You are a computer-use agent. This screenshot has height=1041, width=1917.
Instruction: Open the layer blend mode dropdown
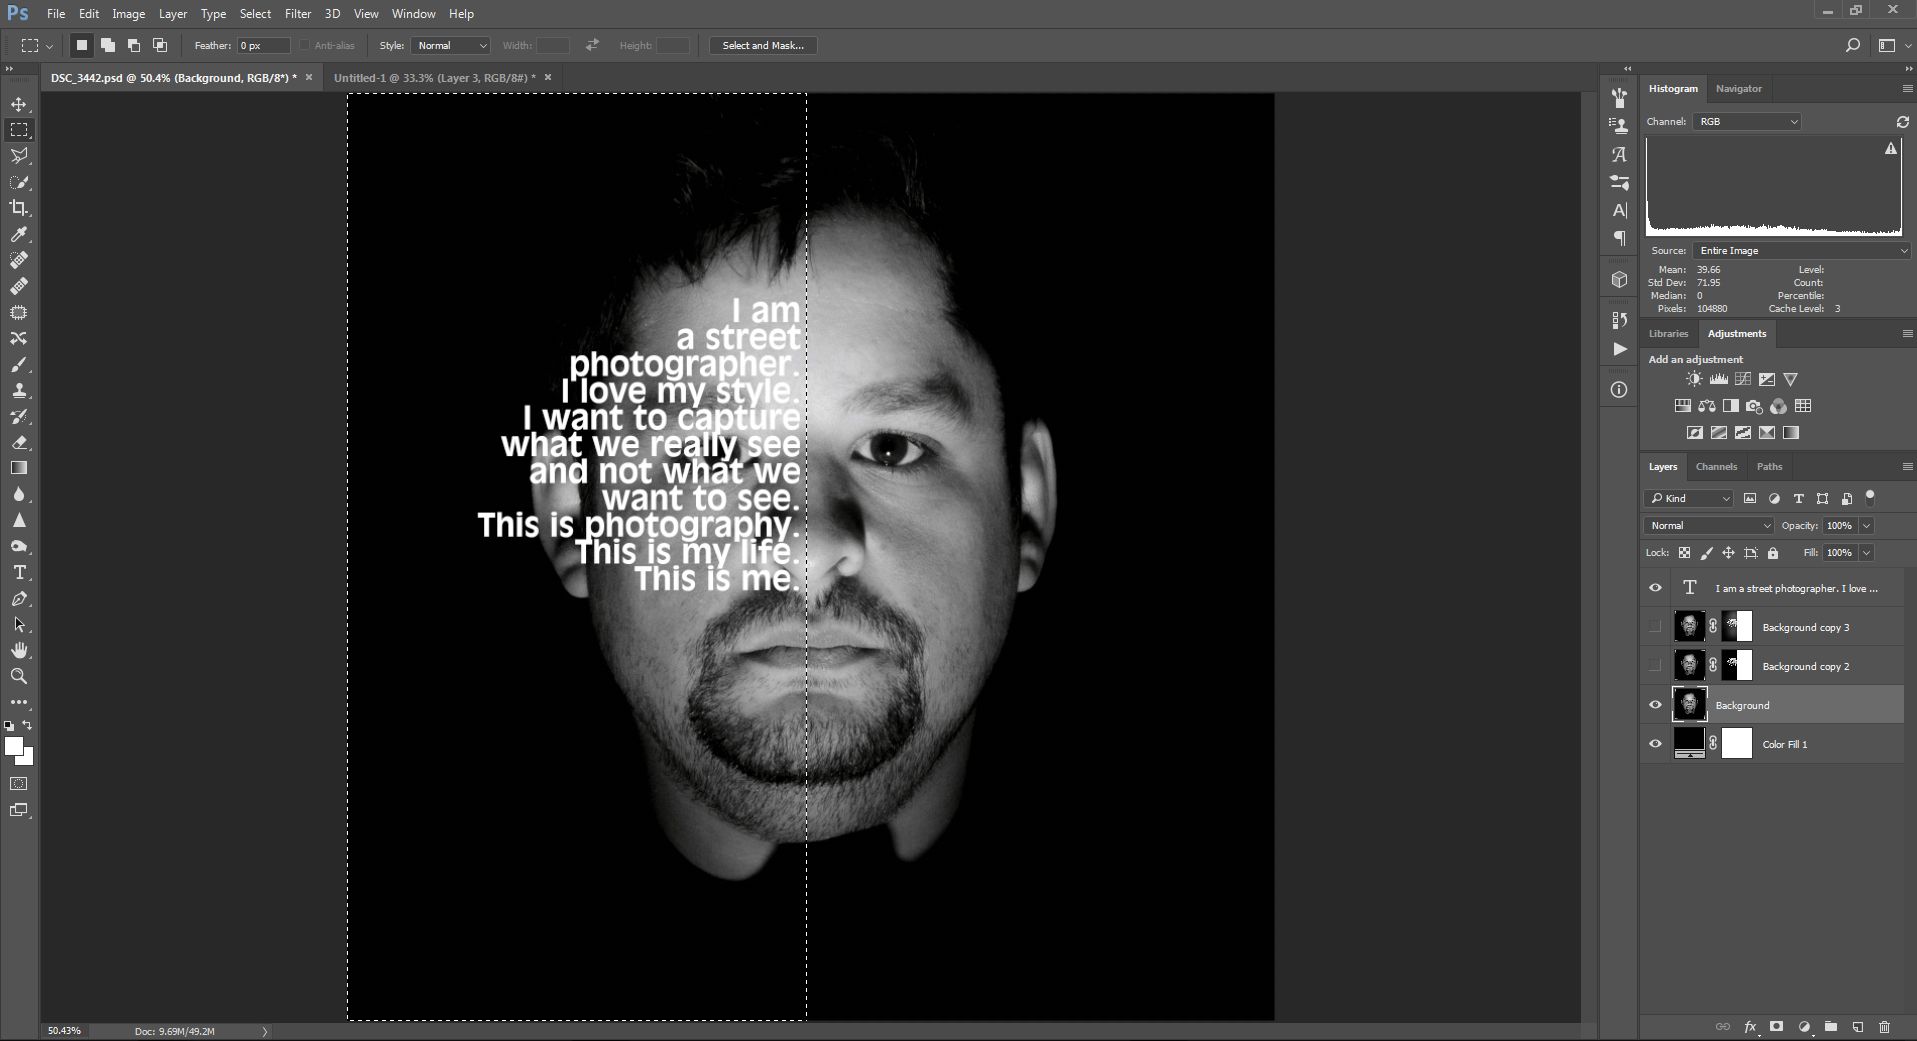coord(1708,525)
